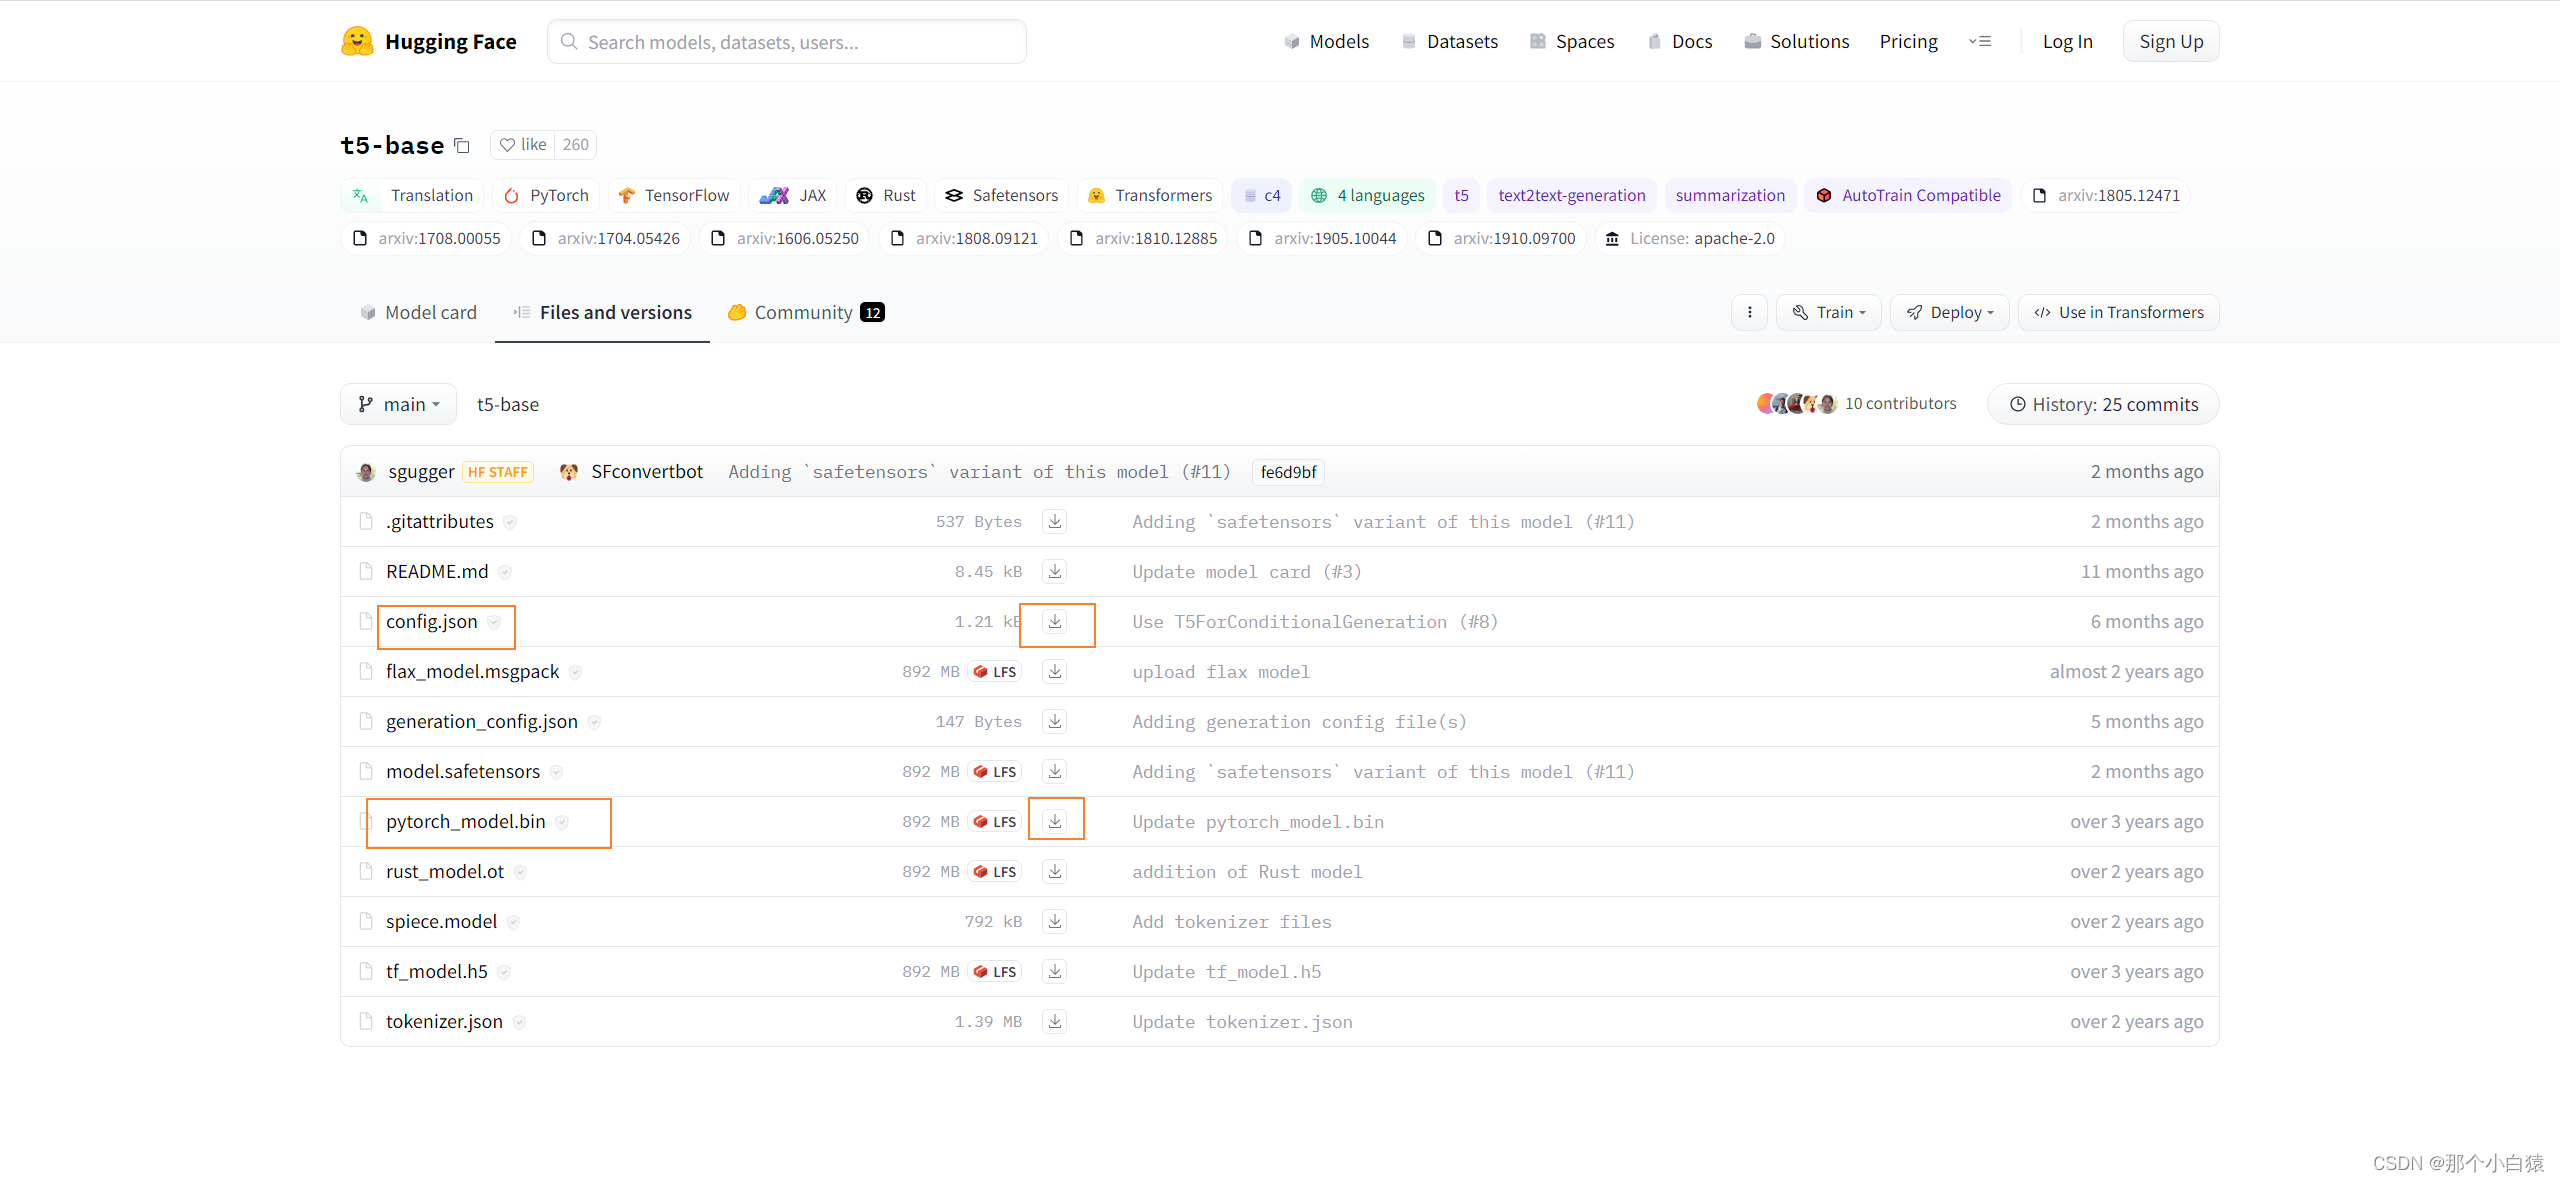Click the copy model name icon
The image size is (2560, 1182).
pyautogui.click(x=462, y=146)
